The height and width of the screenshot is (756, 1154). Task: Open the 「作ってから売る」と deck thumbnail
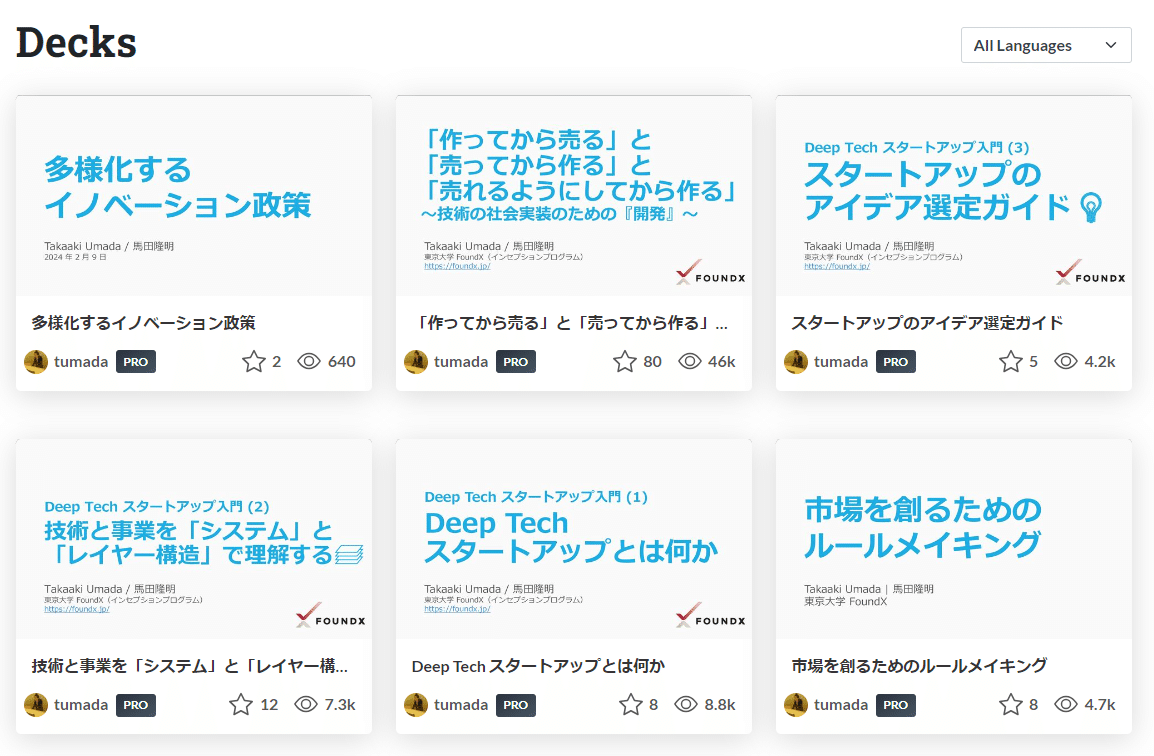[574, 196]
